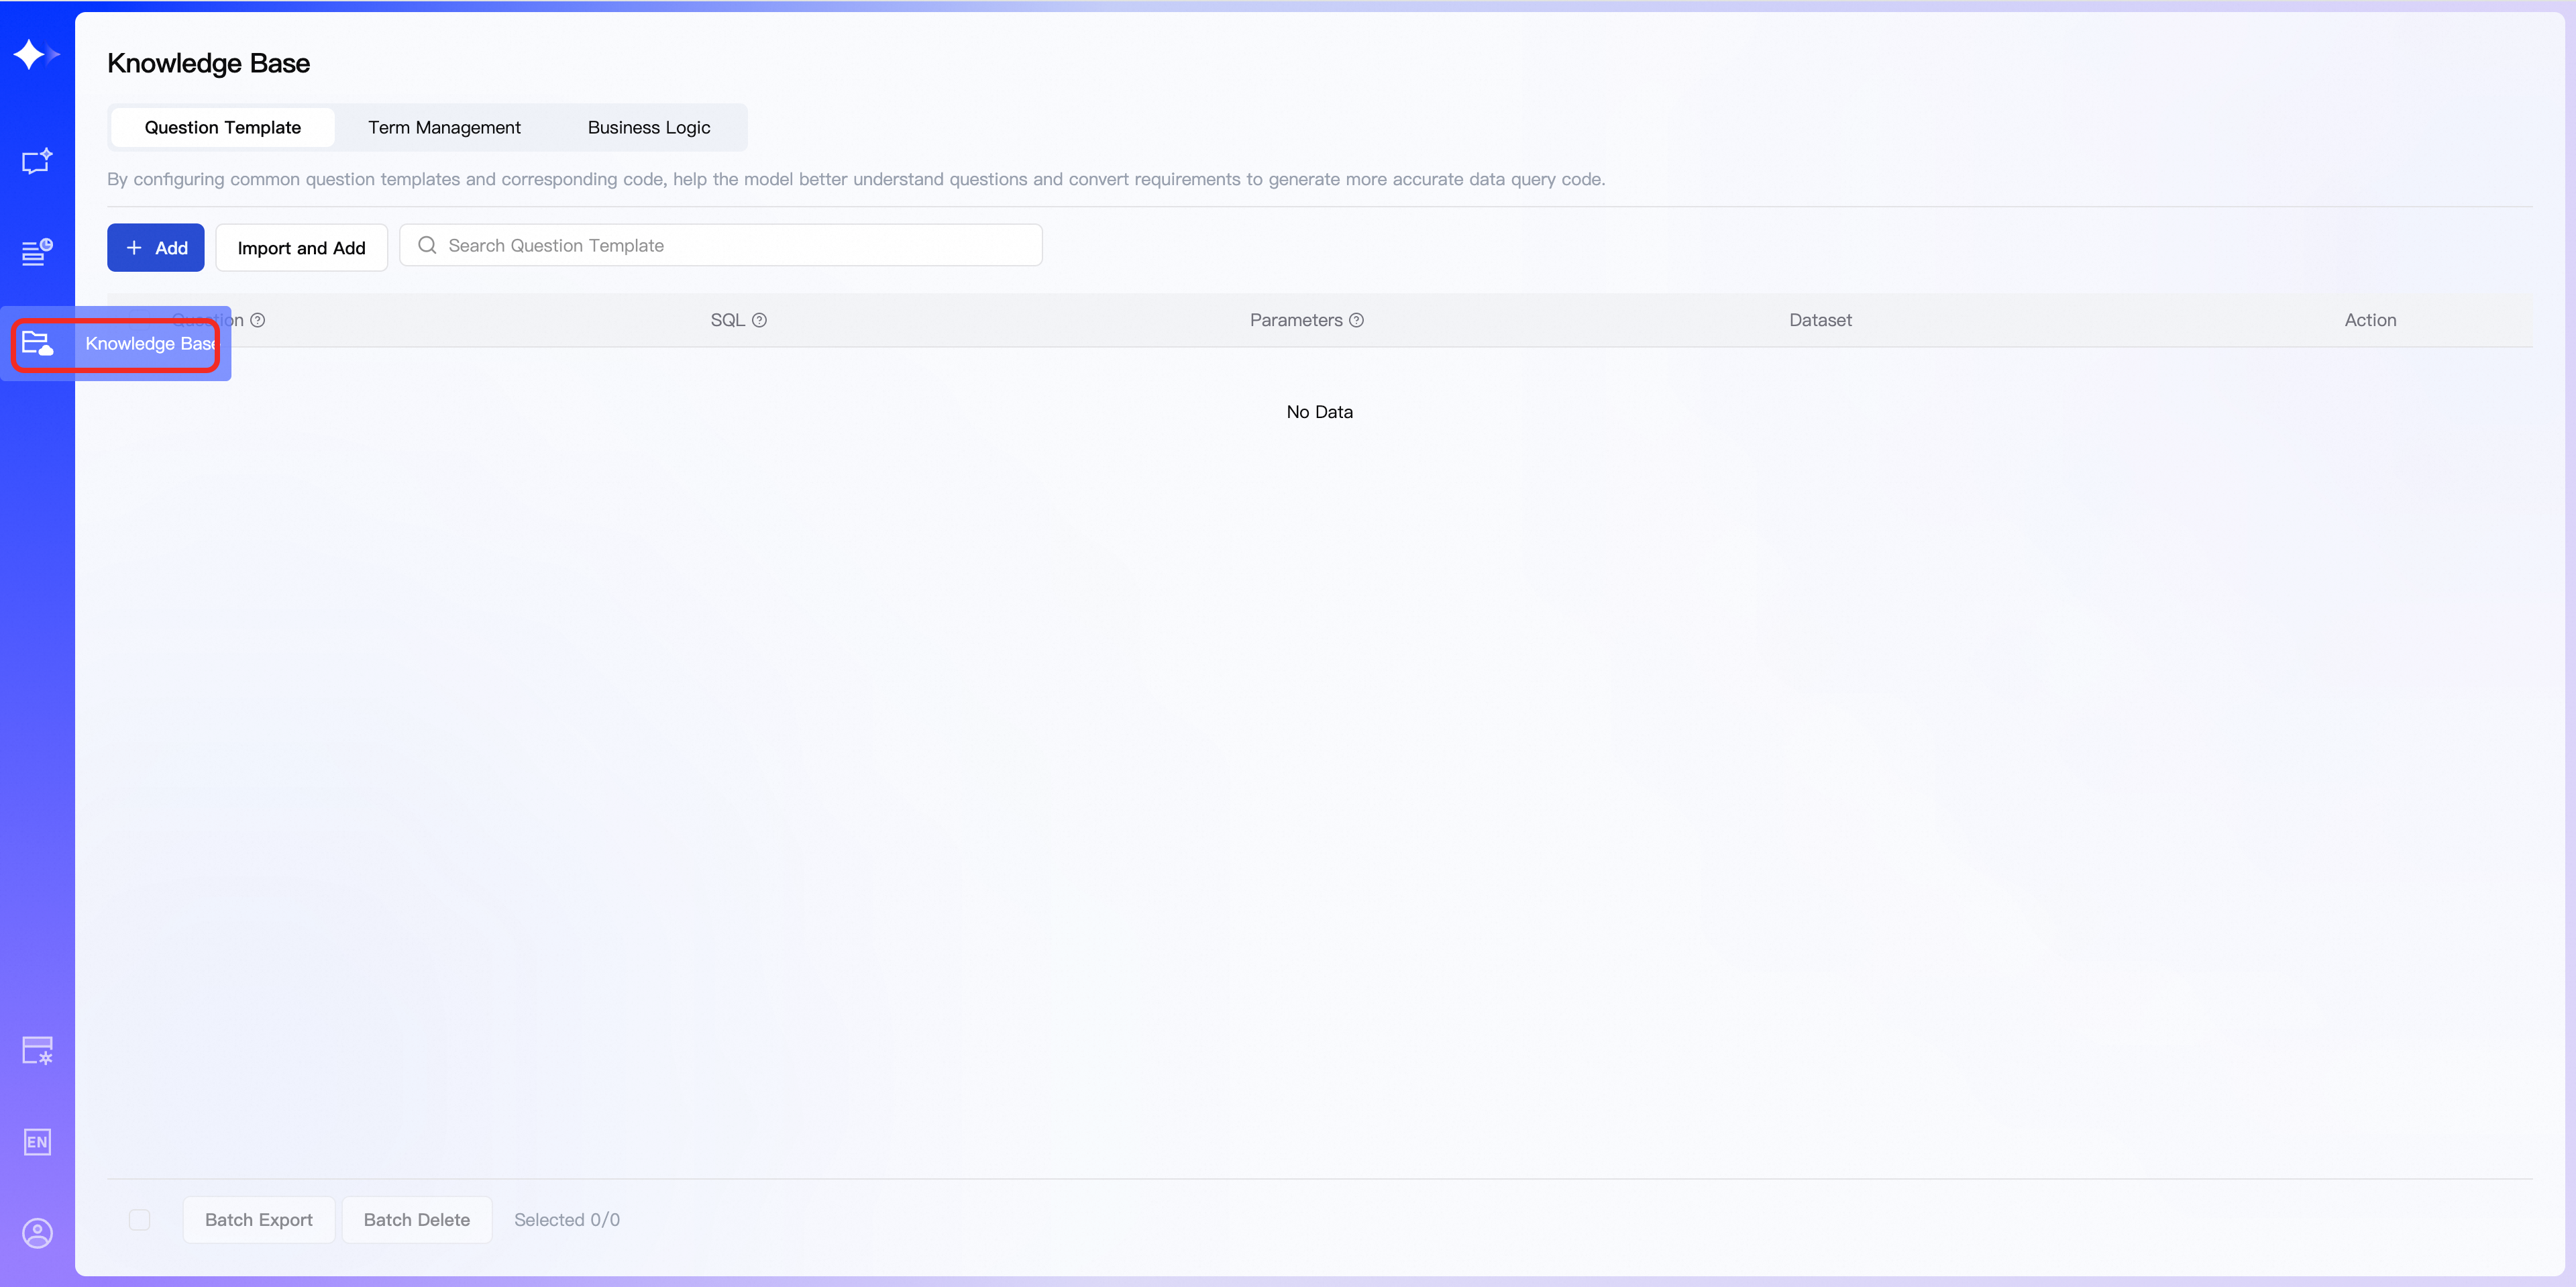Click the Action column header
This screenshot has height=1287, width=2576.
[x=2371, y=320]
